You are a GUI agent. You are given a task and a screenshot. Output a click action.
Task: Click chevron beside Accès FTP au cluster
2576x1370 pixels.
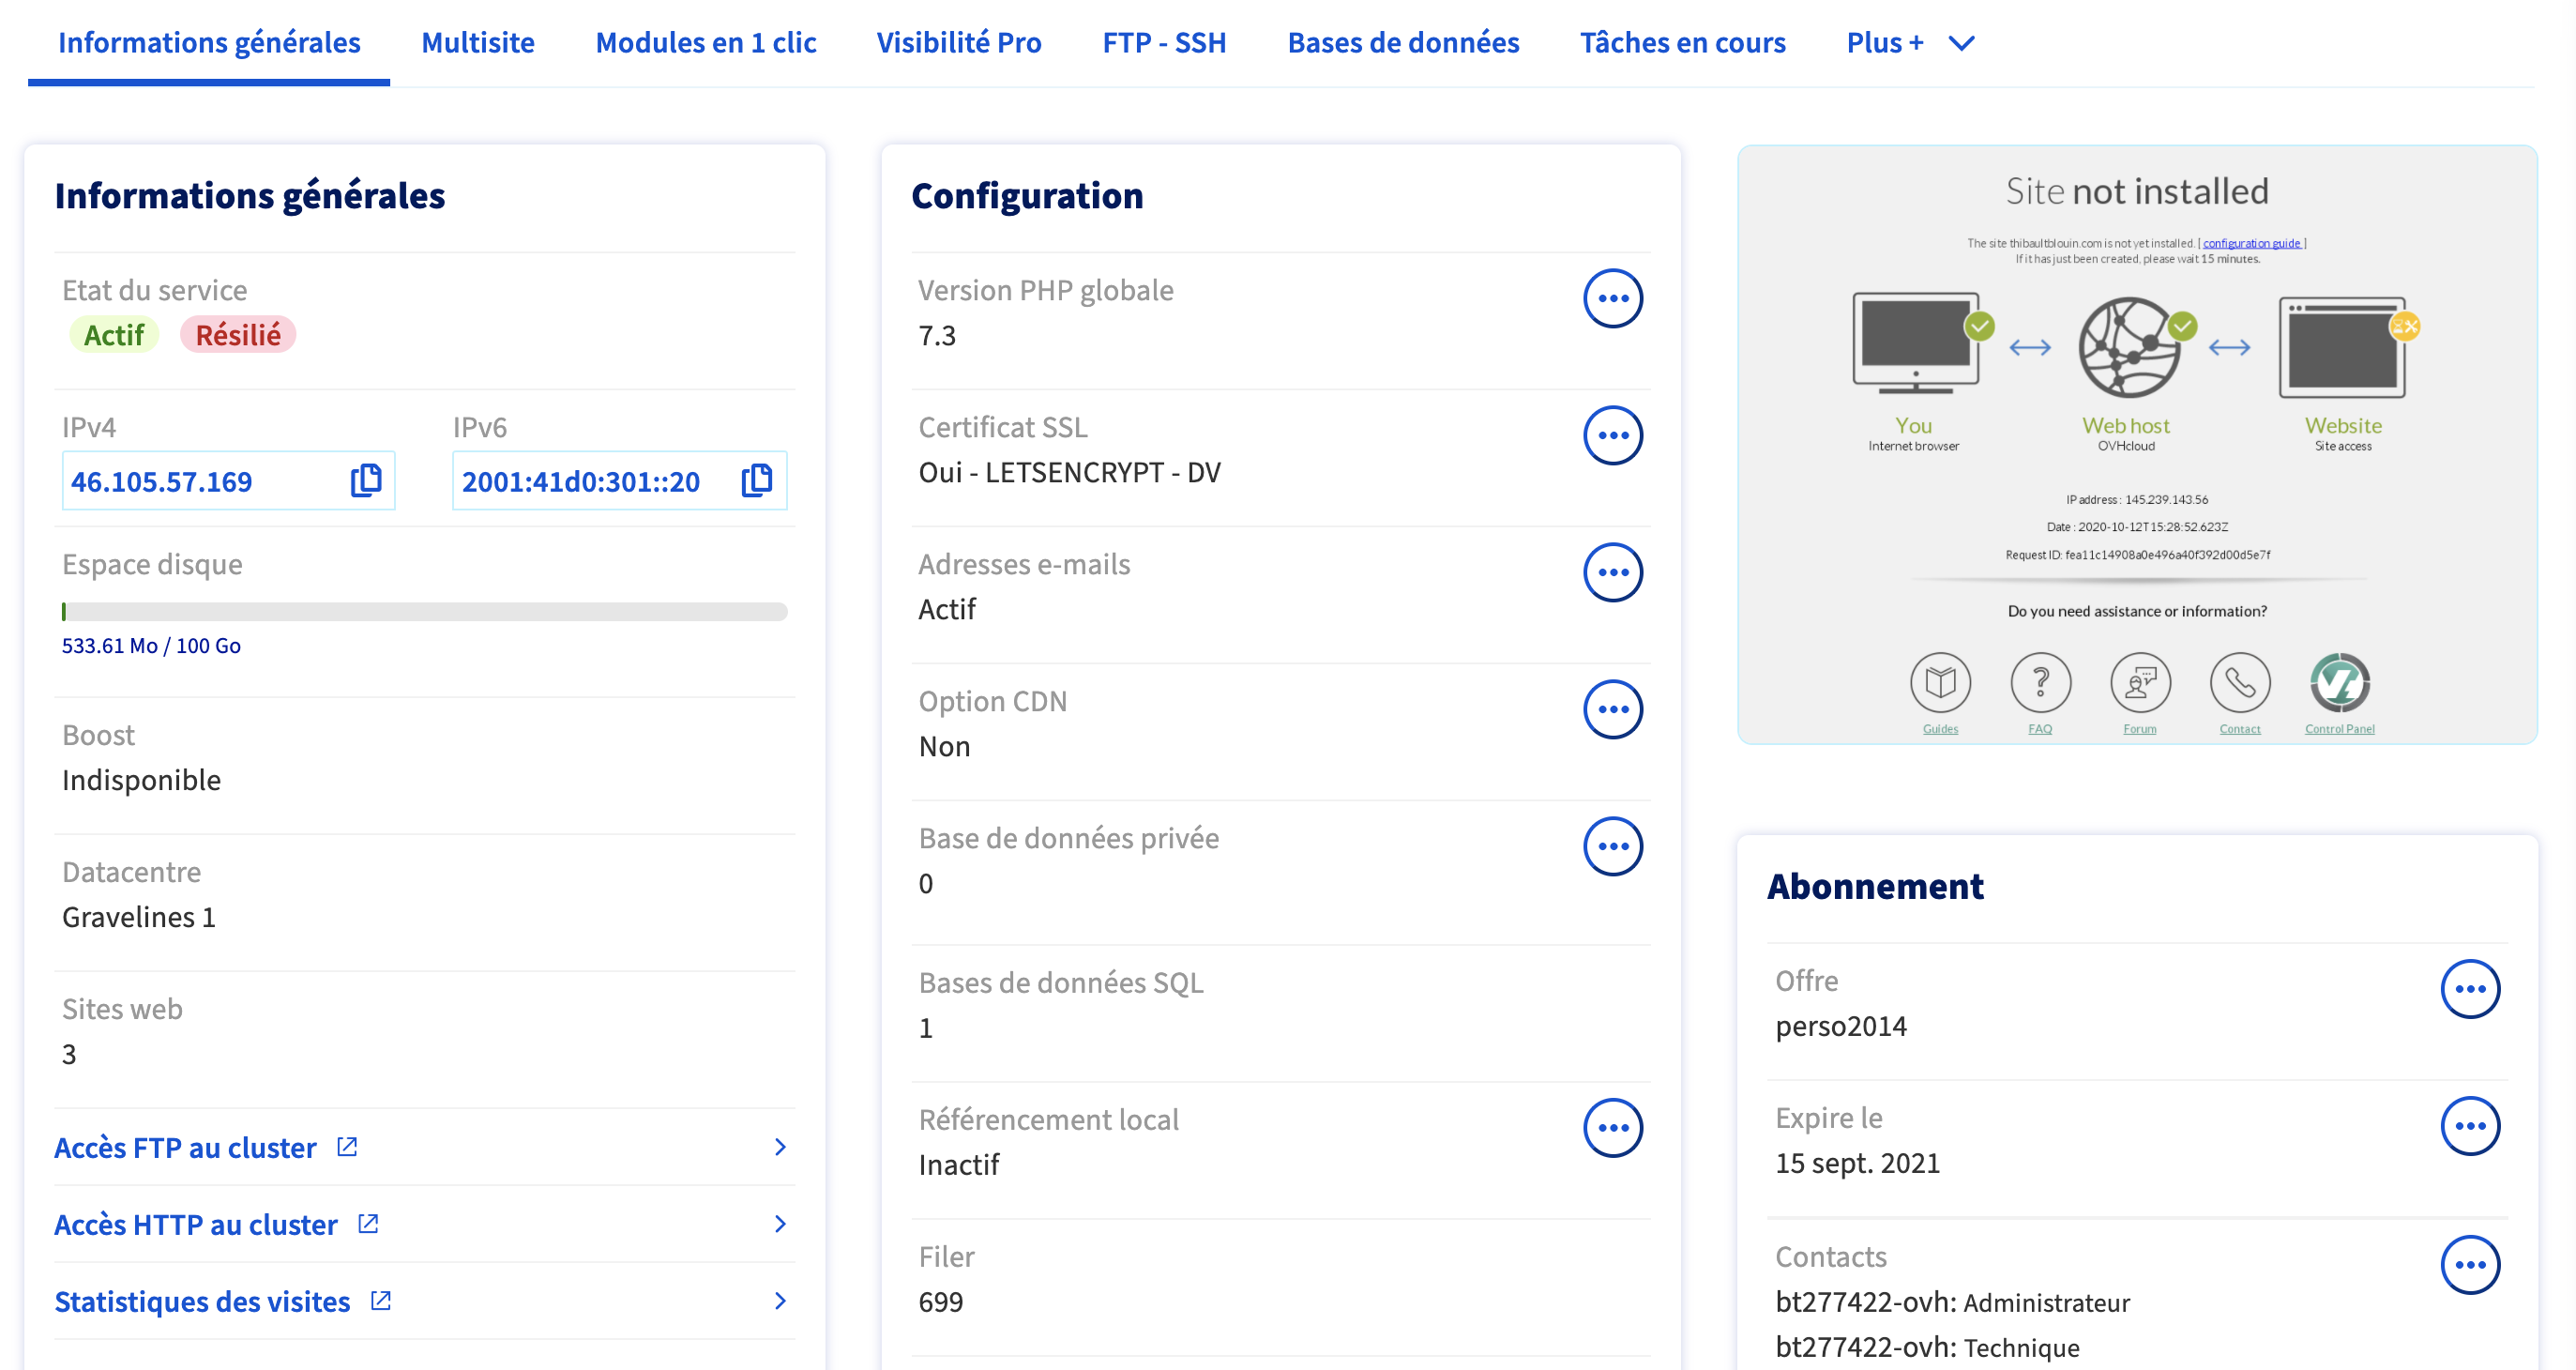tap(780, 1147)
